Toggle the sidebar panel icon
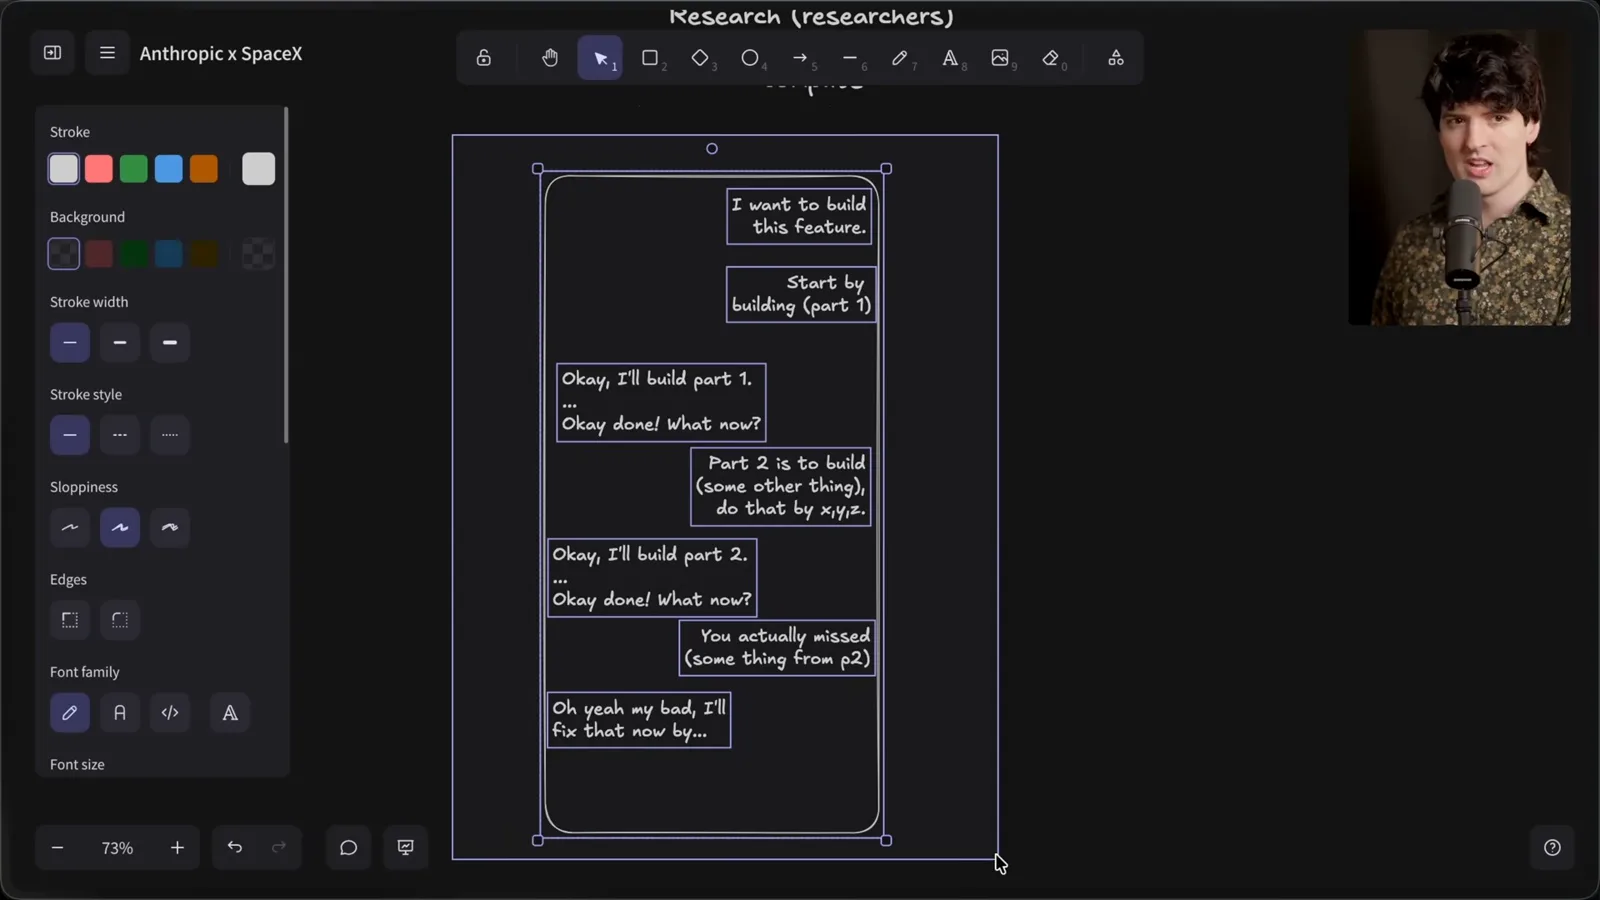Image resolution: width=1600 pixels, height=900 pixels. pos(53,53)
